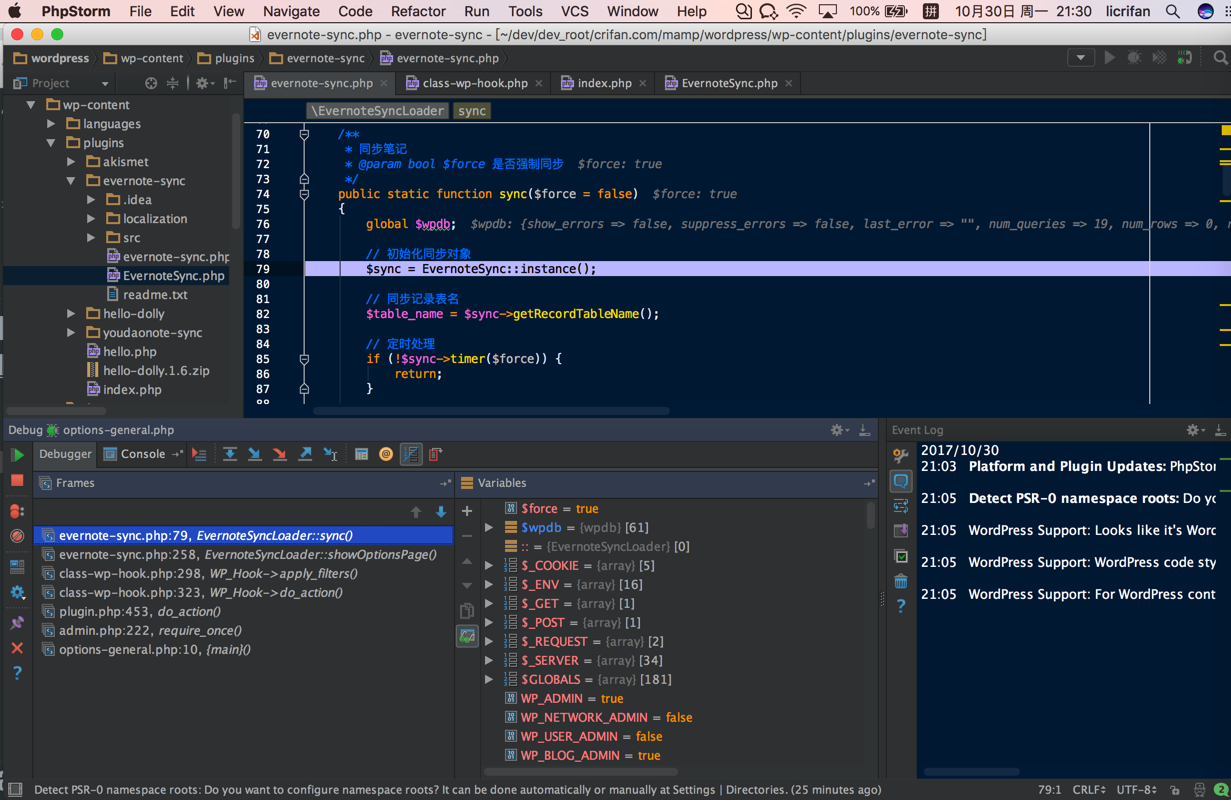1231x801 pixels.
Task: Collapse the evernote-sync folder in project tree
Action: [71, 181]
